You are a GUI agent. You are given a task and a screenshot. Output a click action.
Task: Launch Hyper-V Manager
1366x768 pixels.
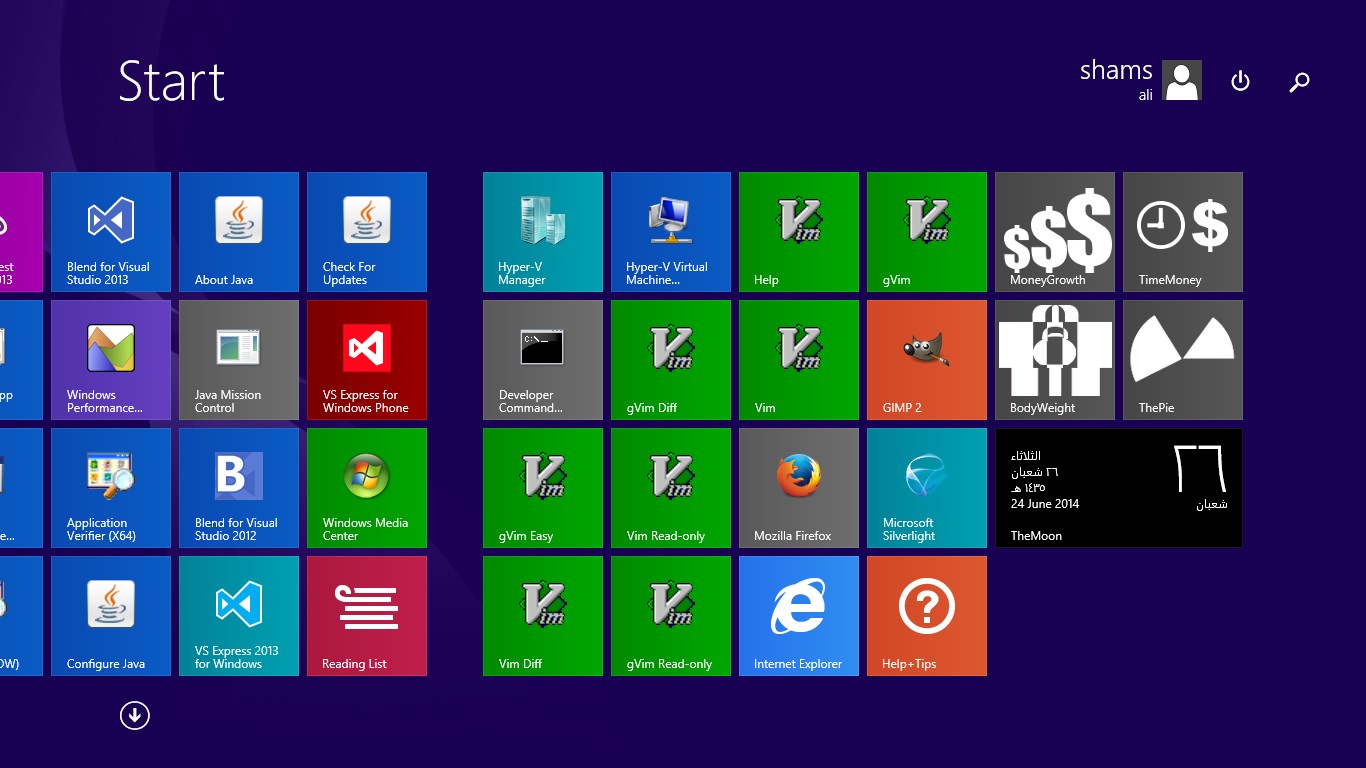pyautogui.click(x=543, y=232)
